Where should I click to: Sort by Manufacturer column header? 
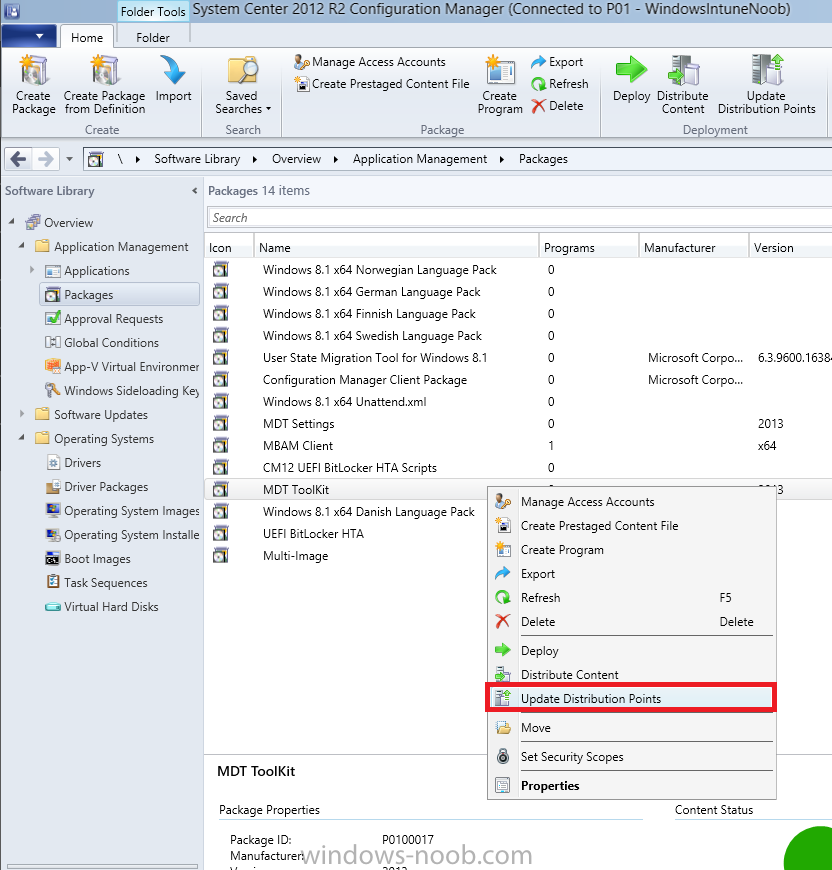[693, 247]
